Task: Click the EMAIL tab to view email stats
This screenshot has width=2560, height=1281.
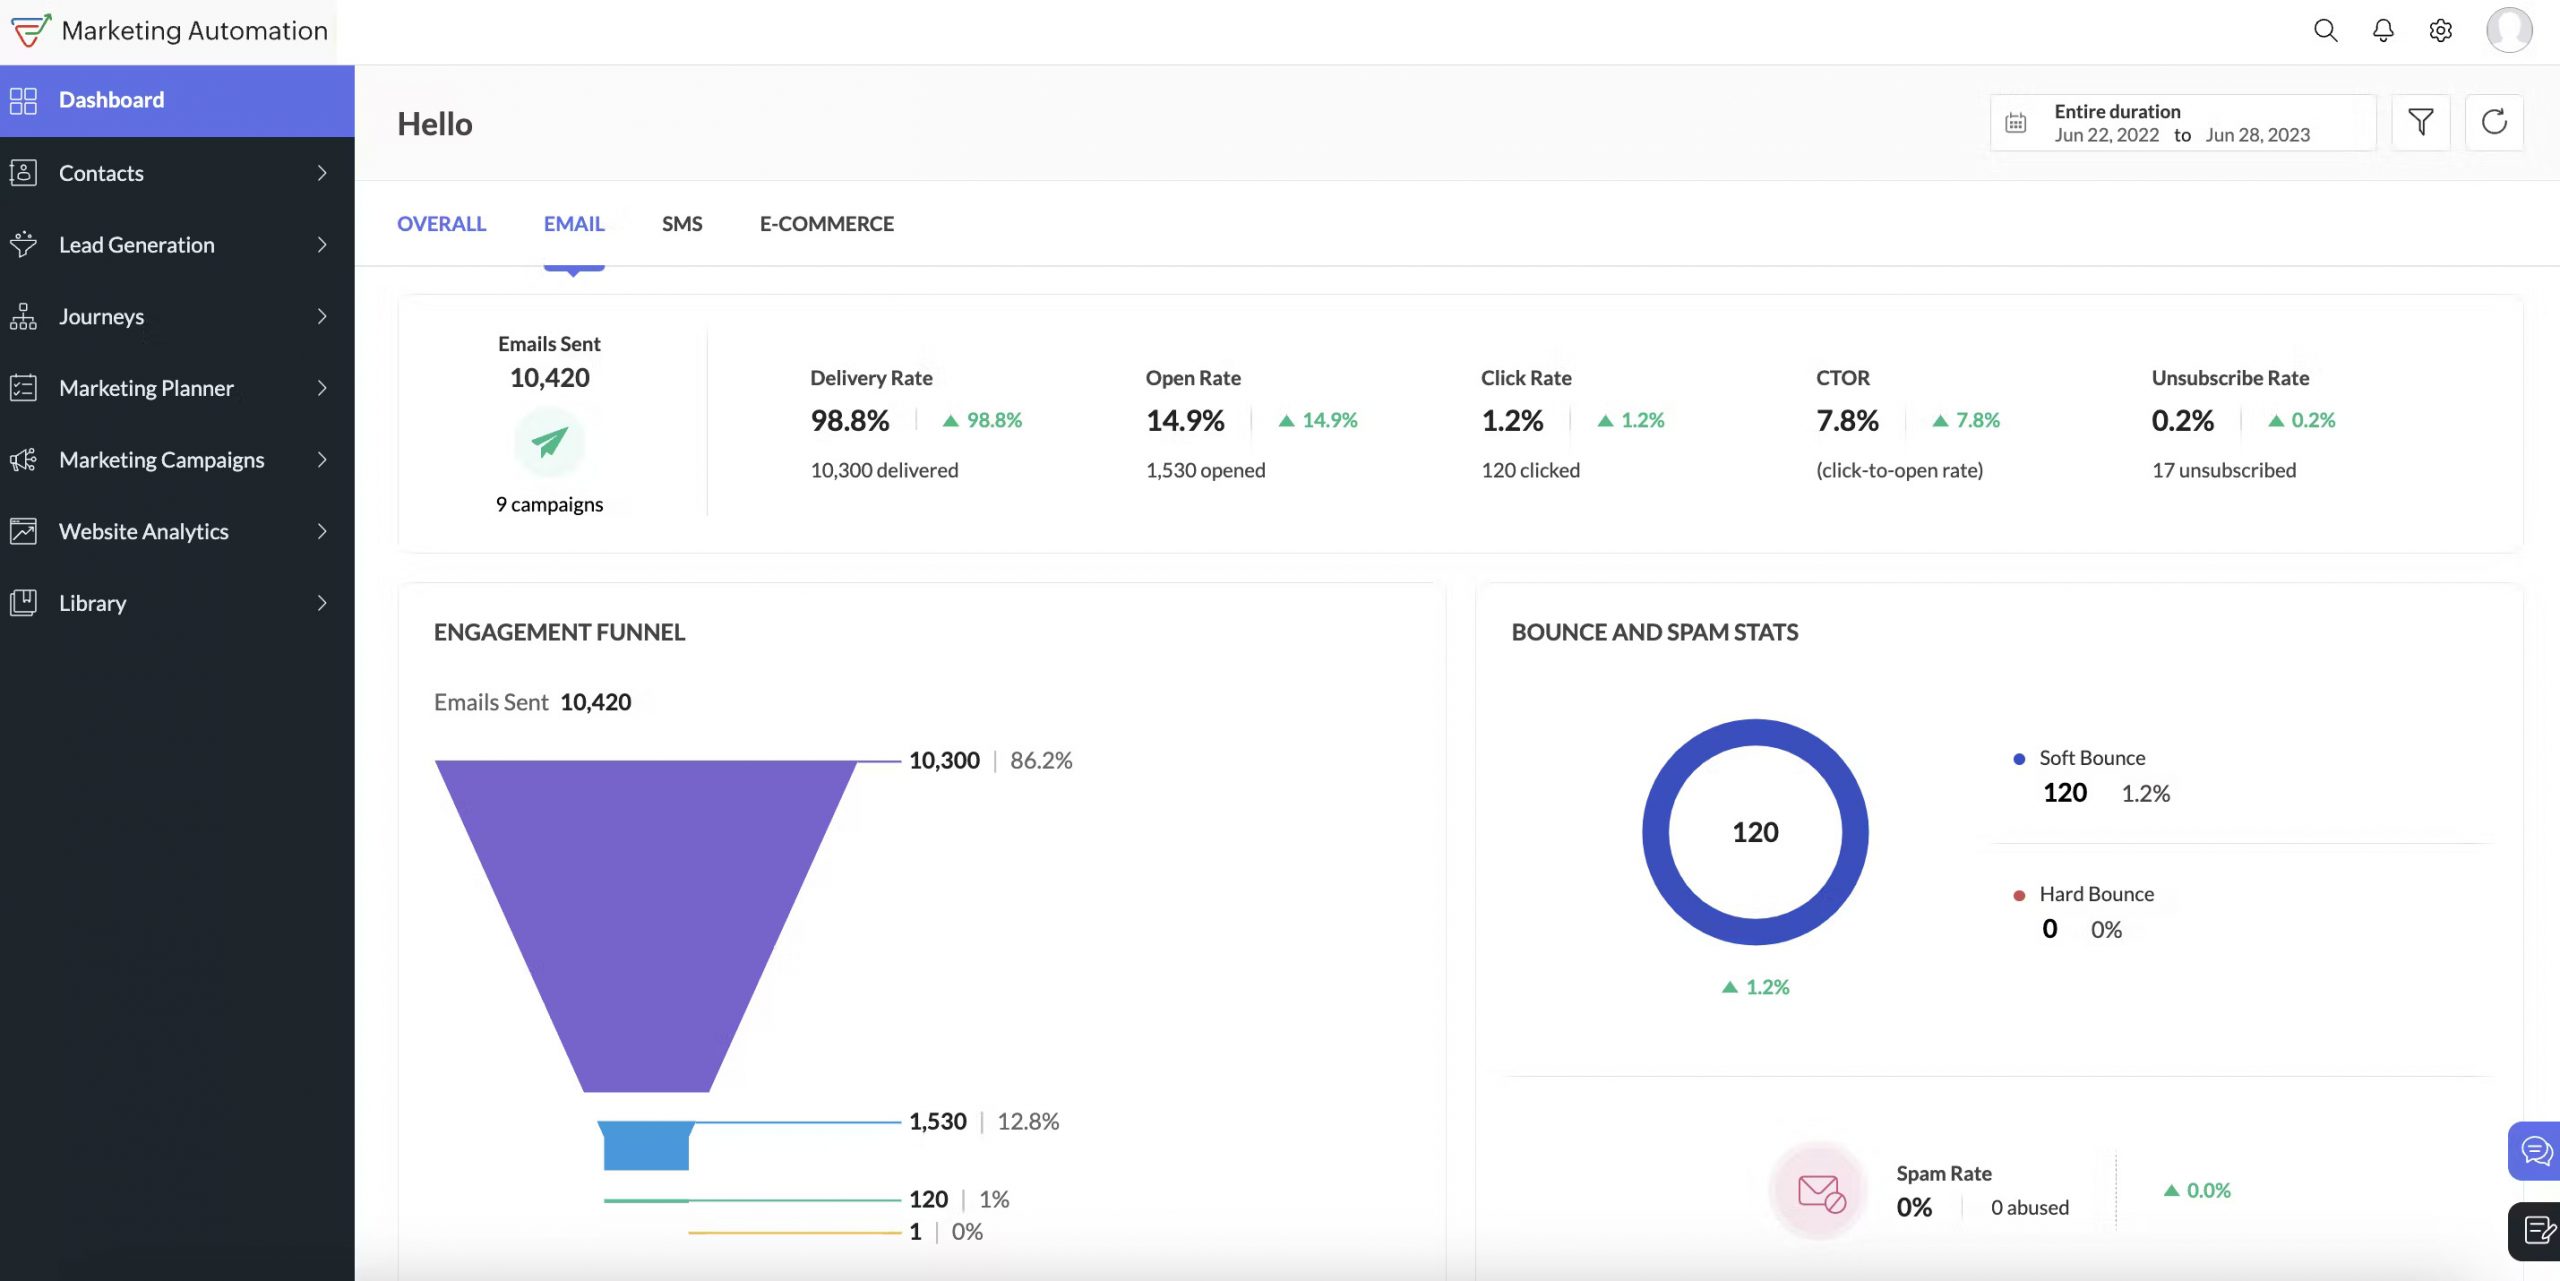Action: [573, 222]
